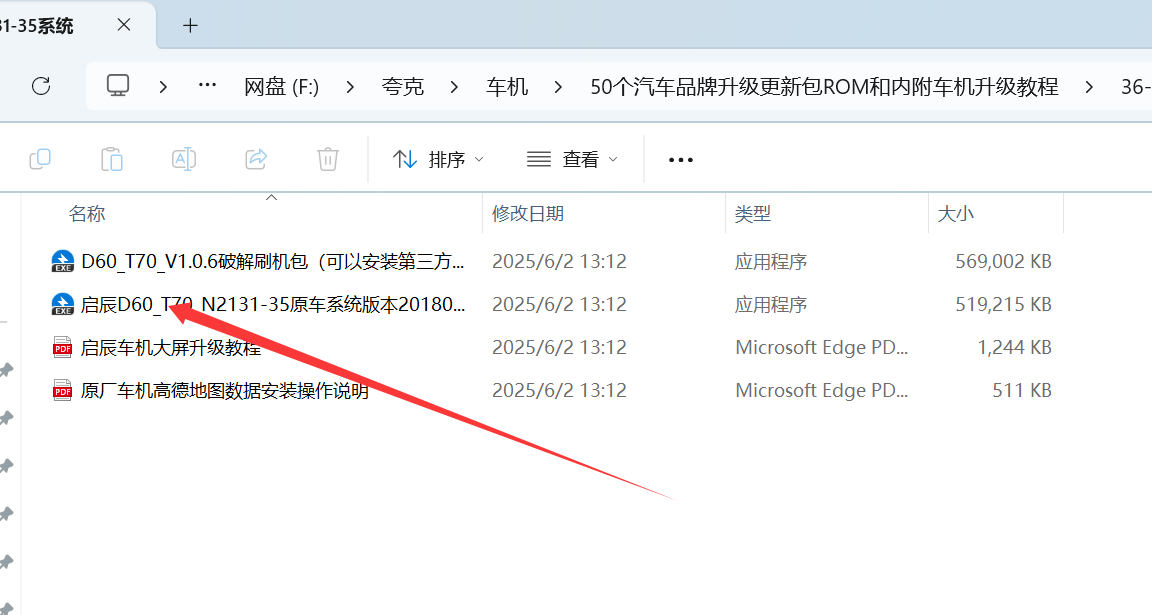Image resolution: width=1152 pixels, height=615 pixels.
Task: Open the See more options menu
Action: (680, 159)
